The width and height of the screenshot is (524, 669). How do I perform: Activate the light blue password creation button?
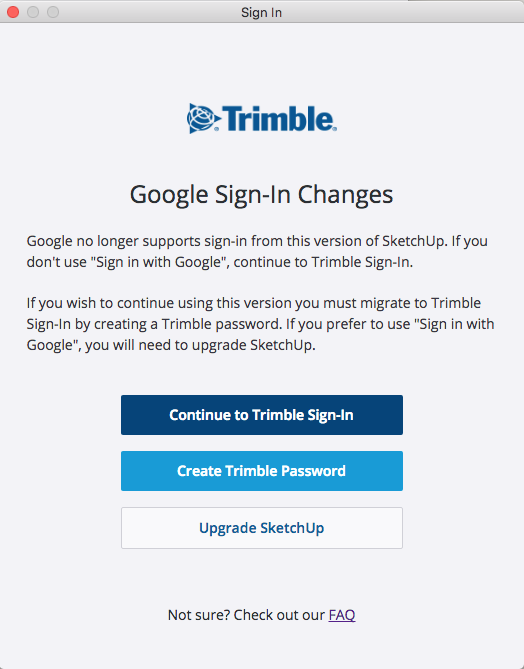click(x=262, y=471)
